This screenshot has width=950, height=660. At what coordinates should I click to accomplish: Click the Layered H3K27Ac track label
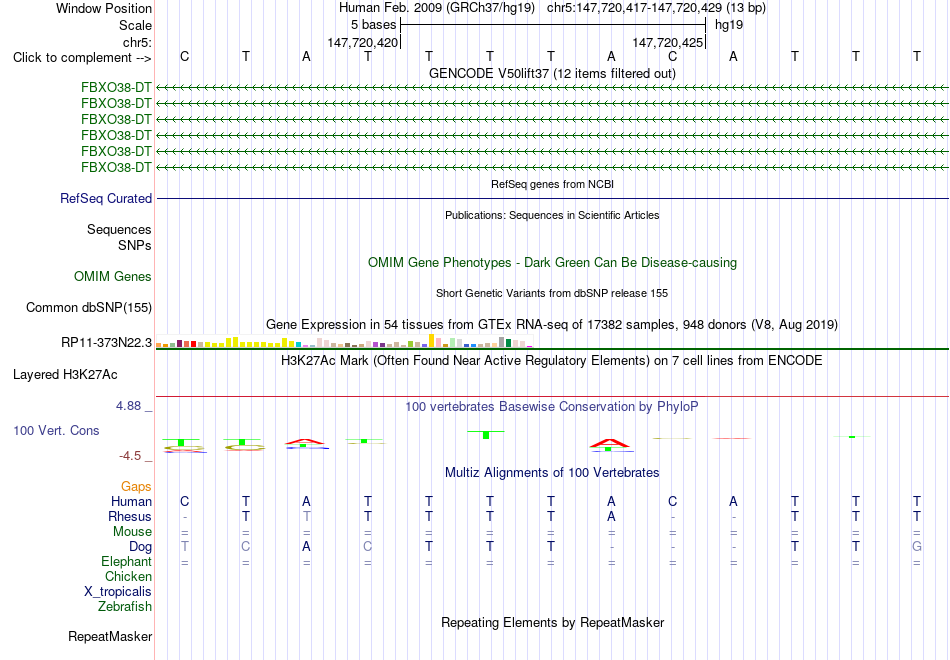click(x=65, y=375)
